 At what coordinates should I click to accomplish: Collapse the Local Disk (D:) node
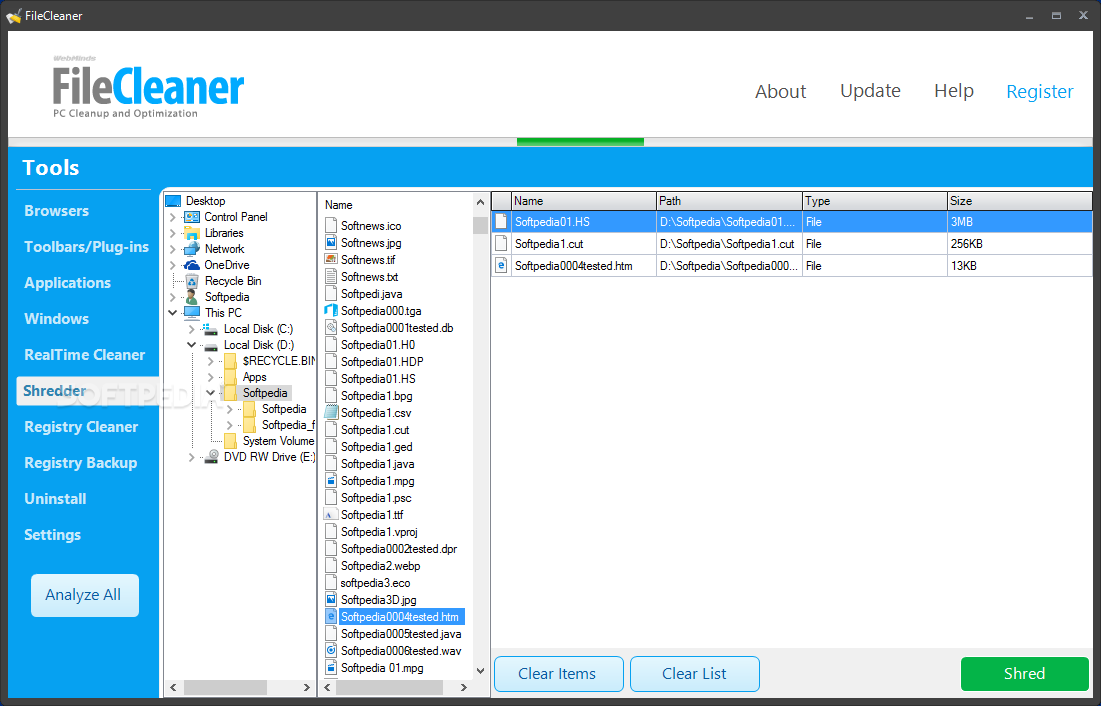click(191, 345)
